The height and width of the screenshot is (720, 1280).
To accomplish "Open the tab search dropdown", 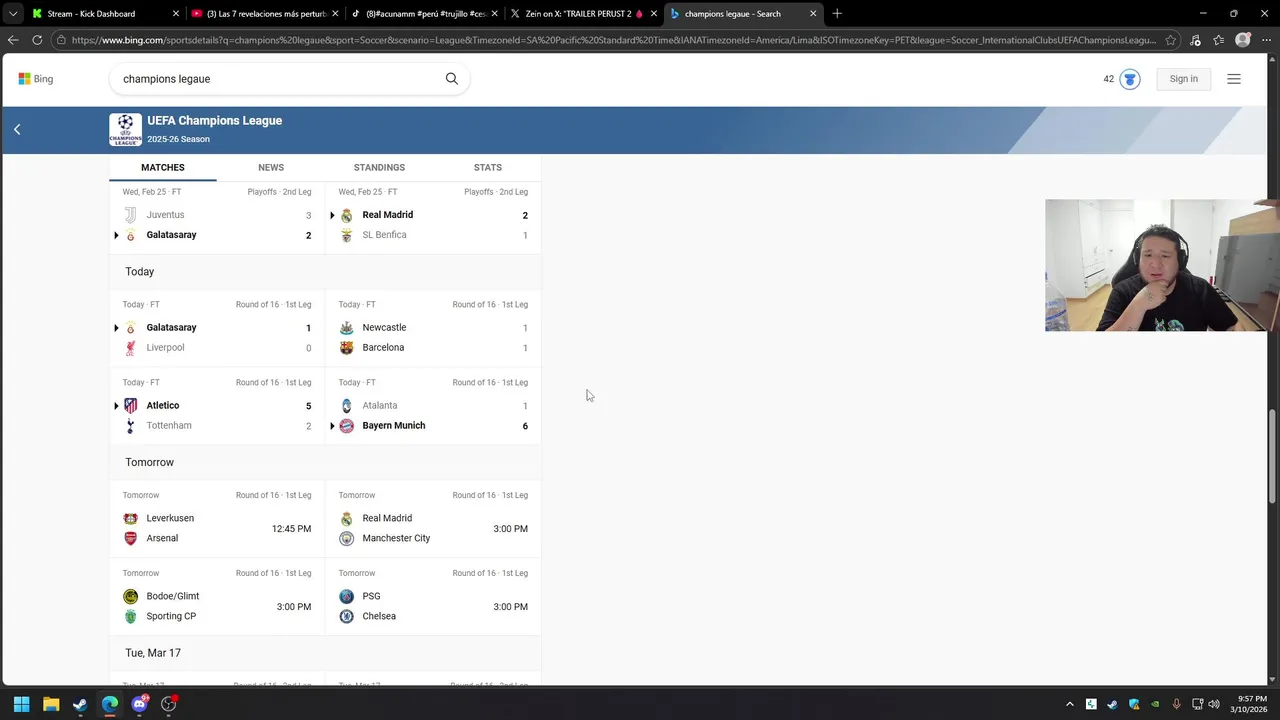I will (x=12, y=14).
